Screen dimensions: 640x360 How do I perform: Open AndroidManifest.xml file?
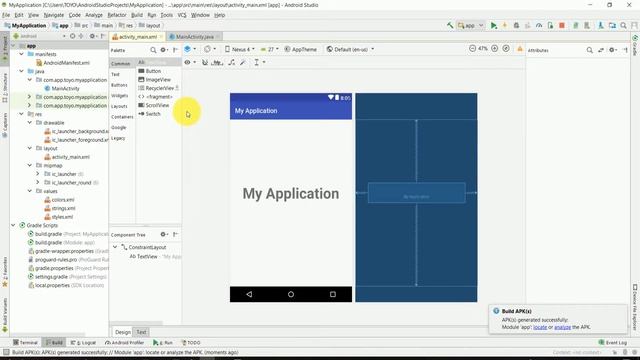point(63,63)
